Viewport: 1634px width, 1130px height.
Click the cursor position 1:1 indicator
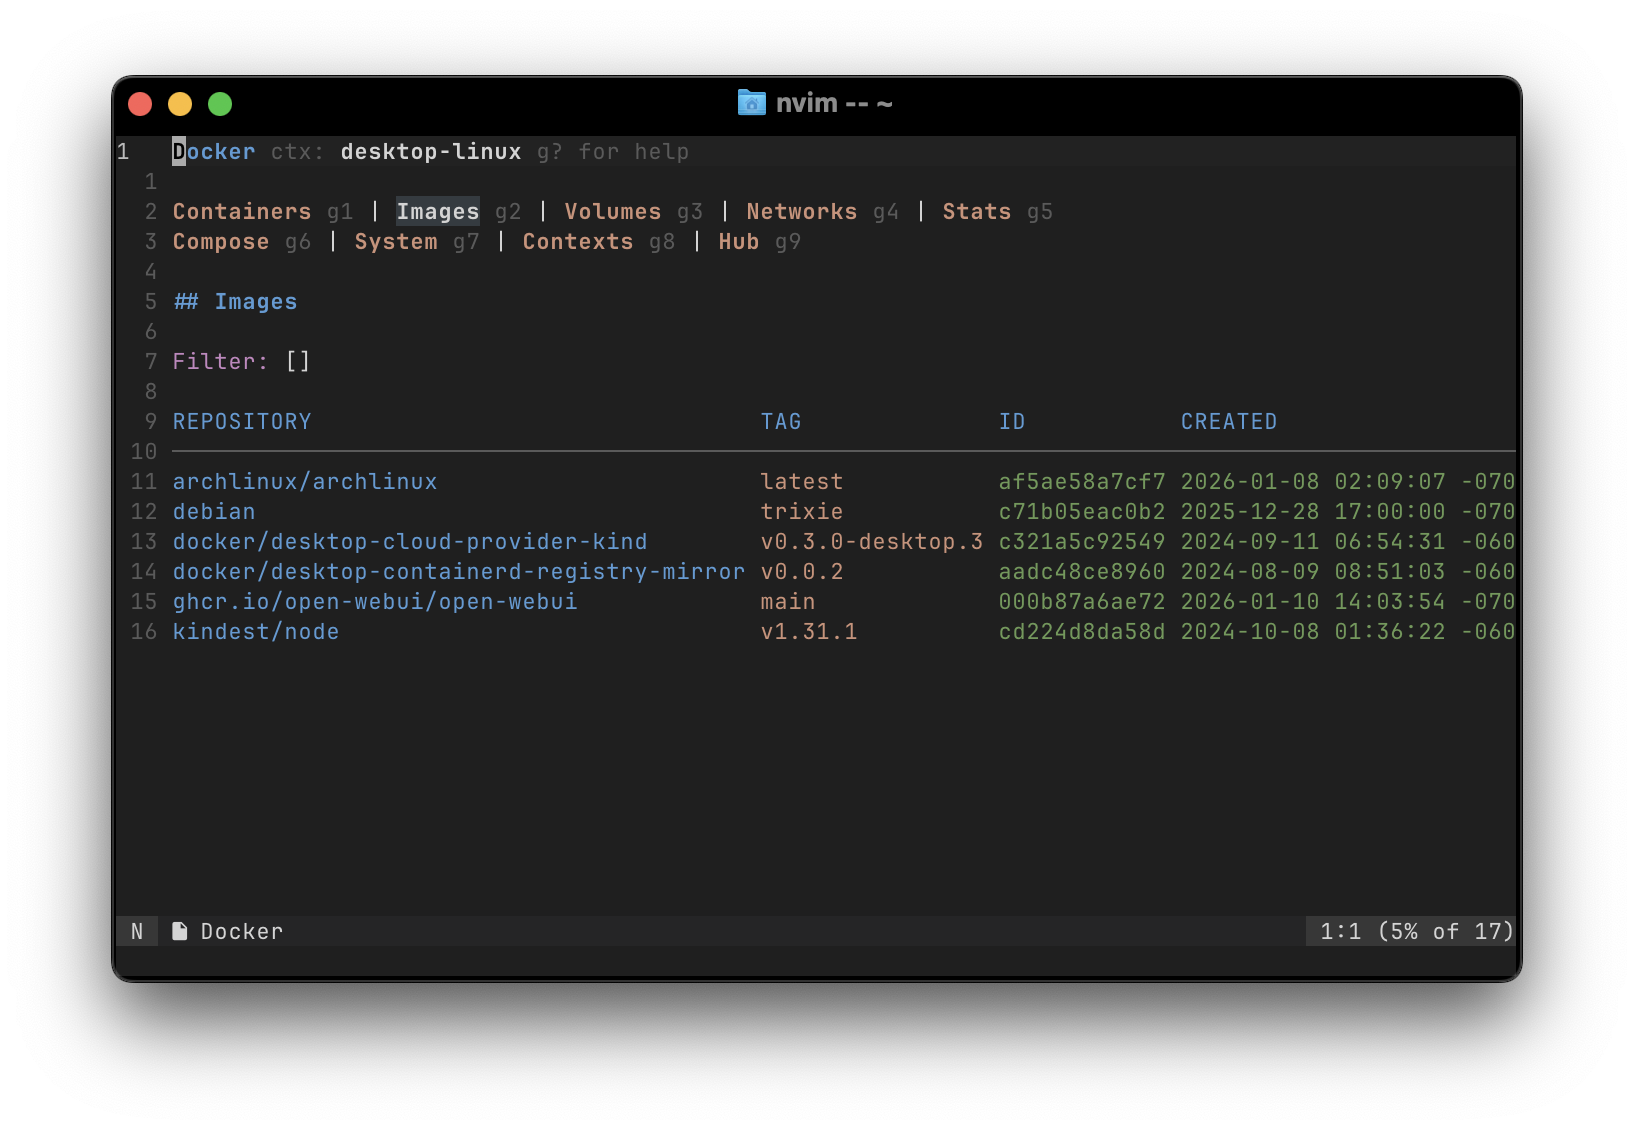tap(1341, 932)
